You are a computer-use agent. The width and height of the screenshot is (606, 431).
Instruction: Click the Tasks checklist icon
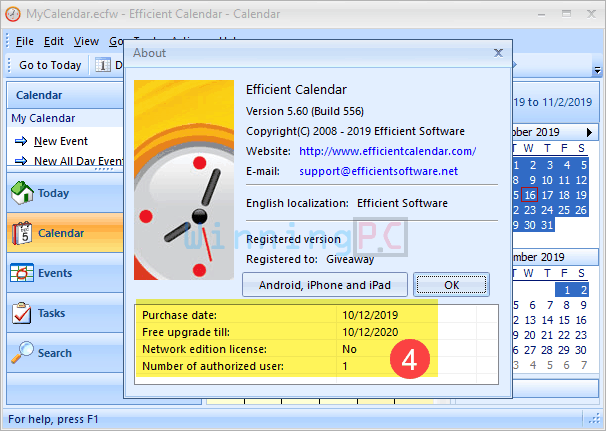coord(22,313)
